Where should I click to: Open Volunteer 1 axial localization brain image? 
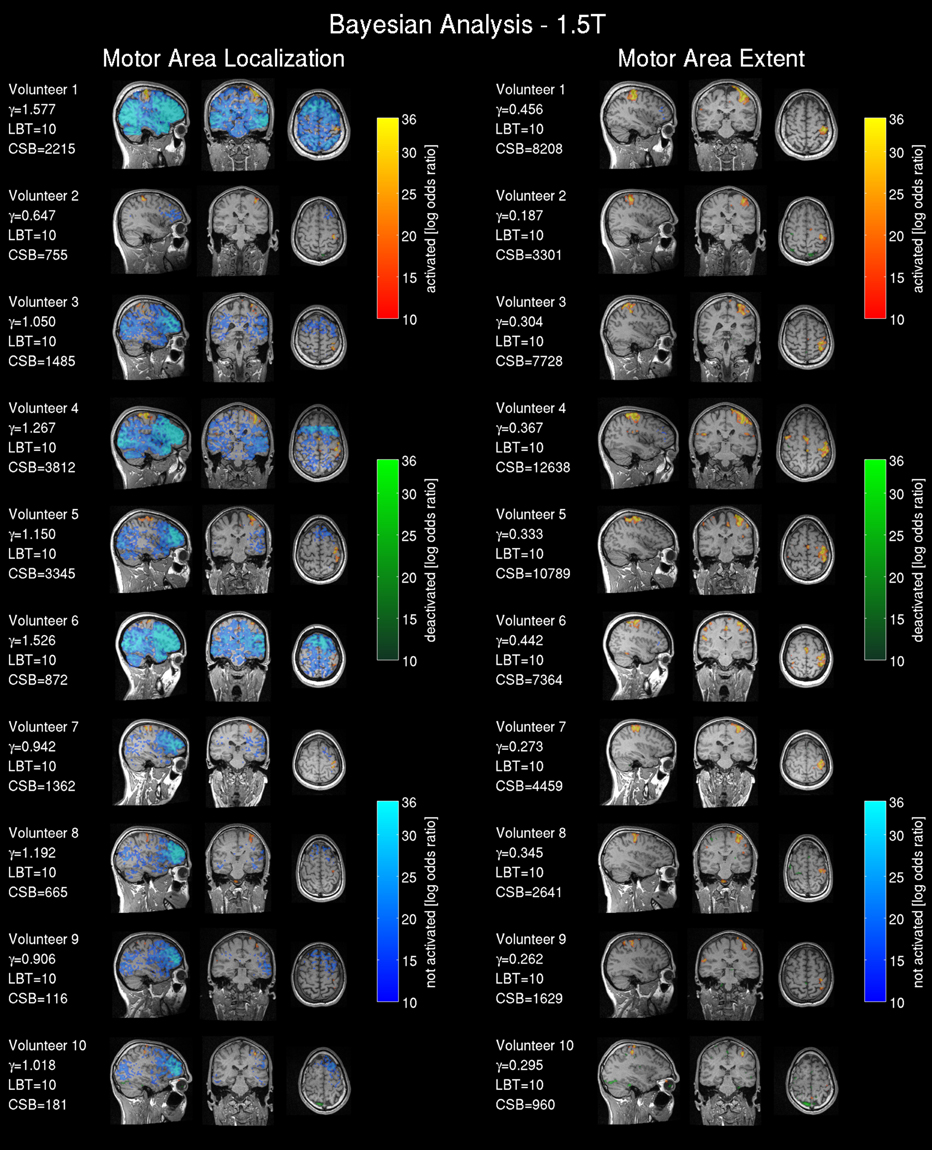[318, 125]
